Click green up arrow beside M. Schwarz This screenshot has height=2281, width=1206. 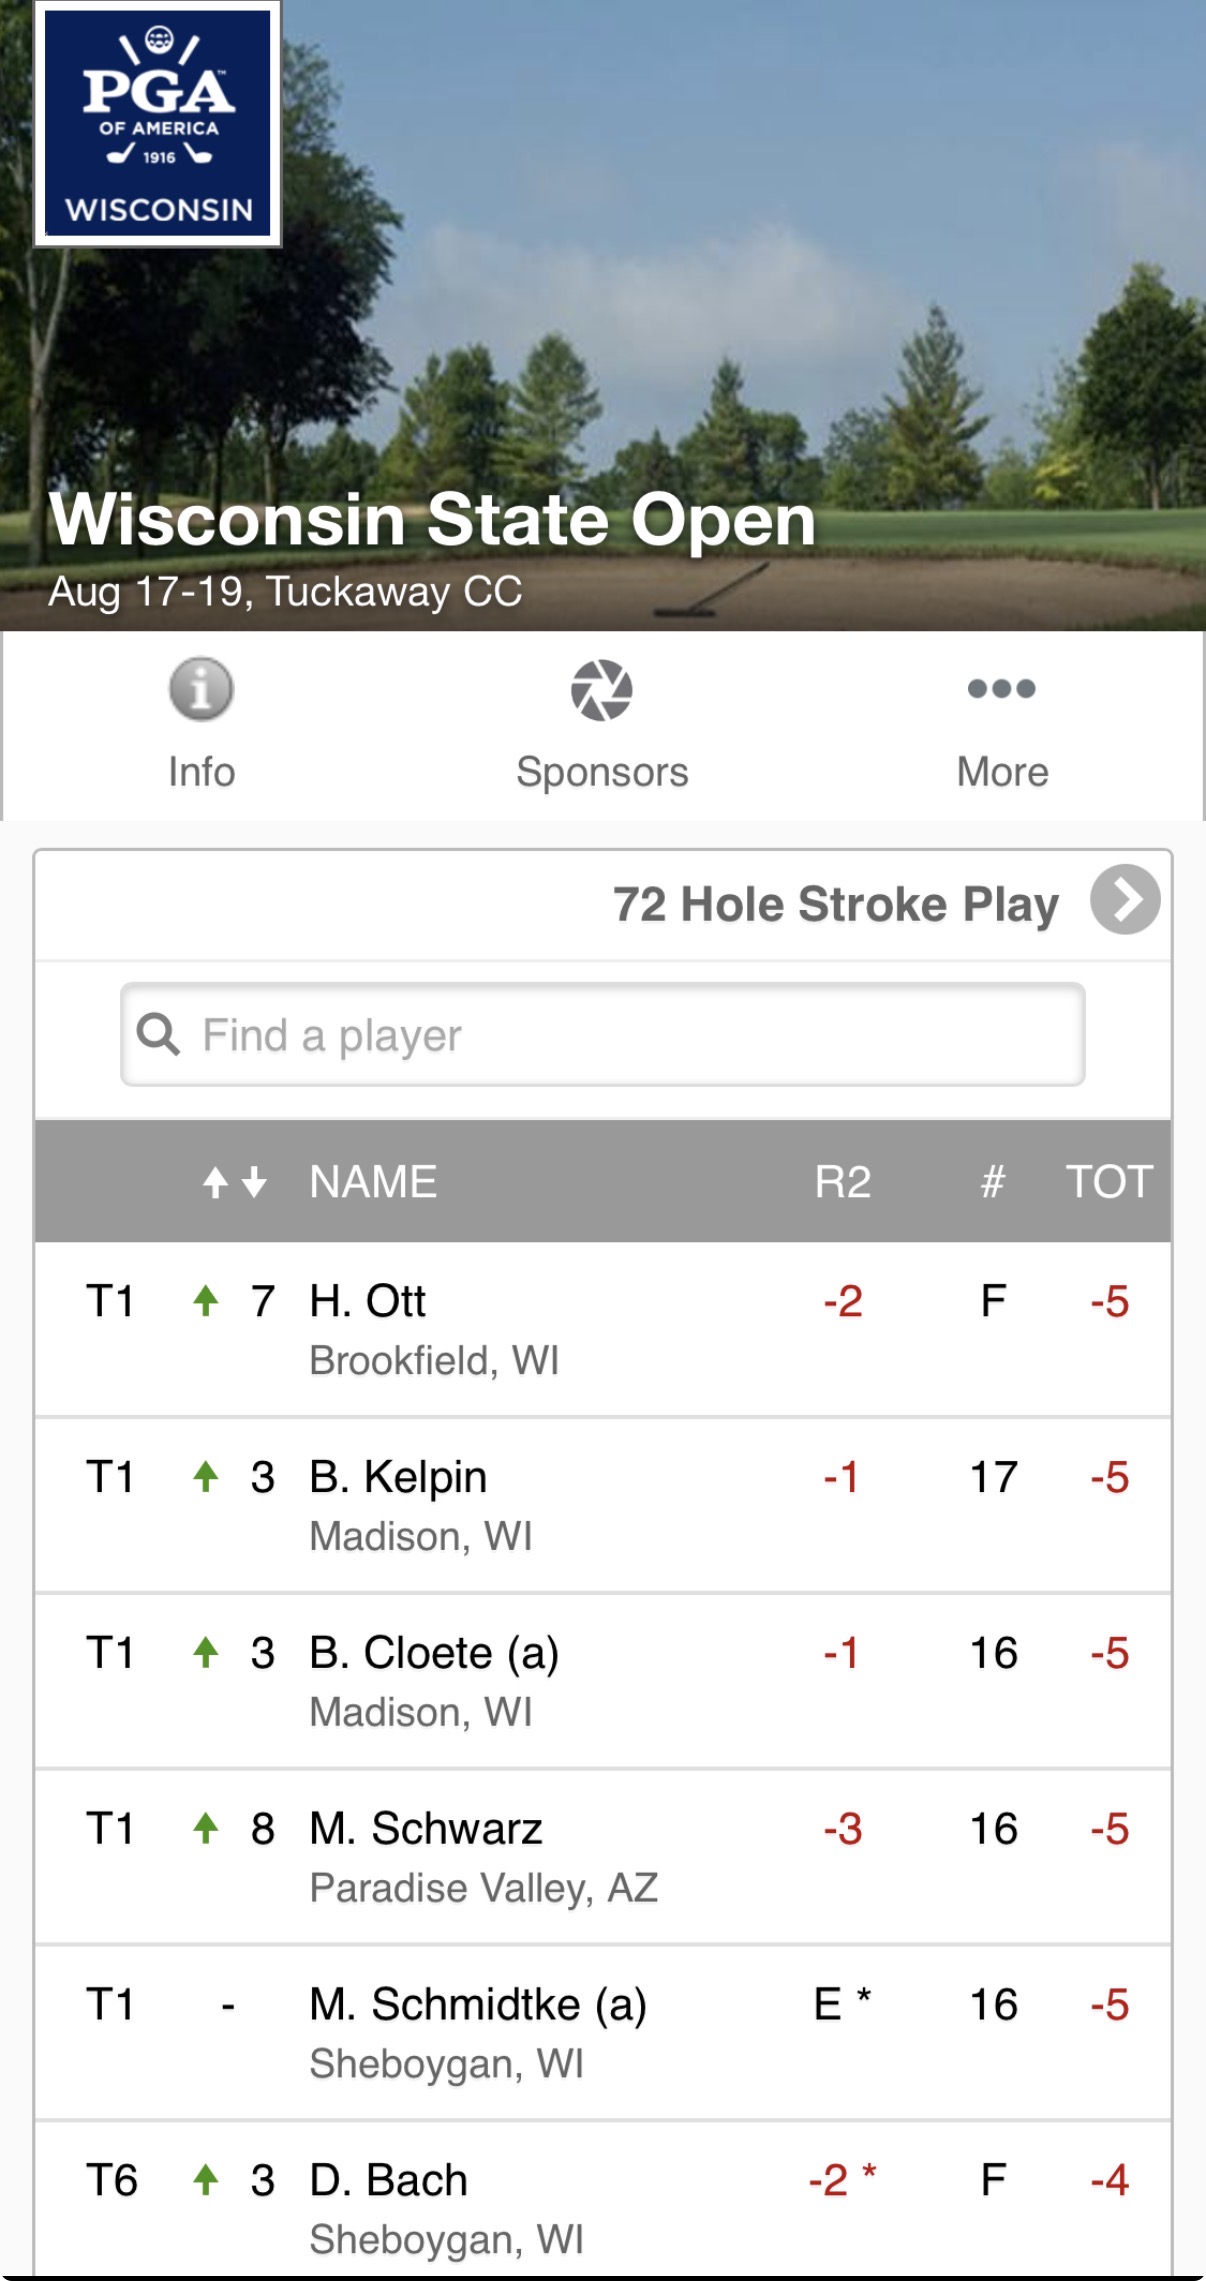pyautogui.click(x=206, y=1827)
